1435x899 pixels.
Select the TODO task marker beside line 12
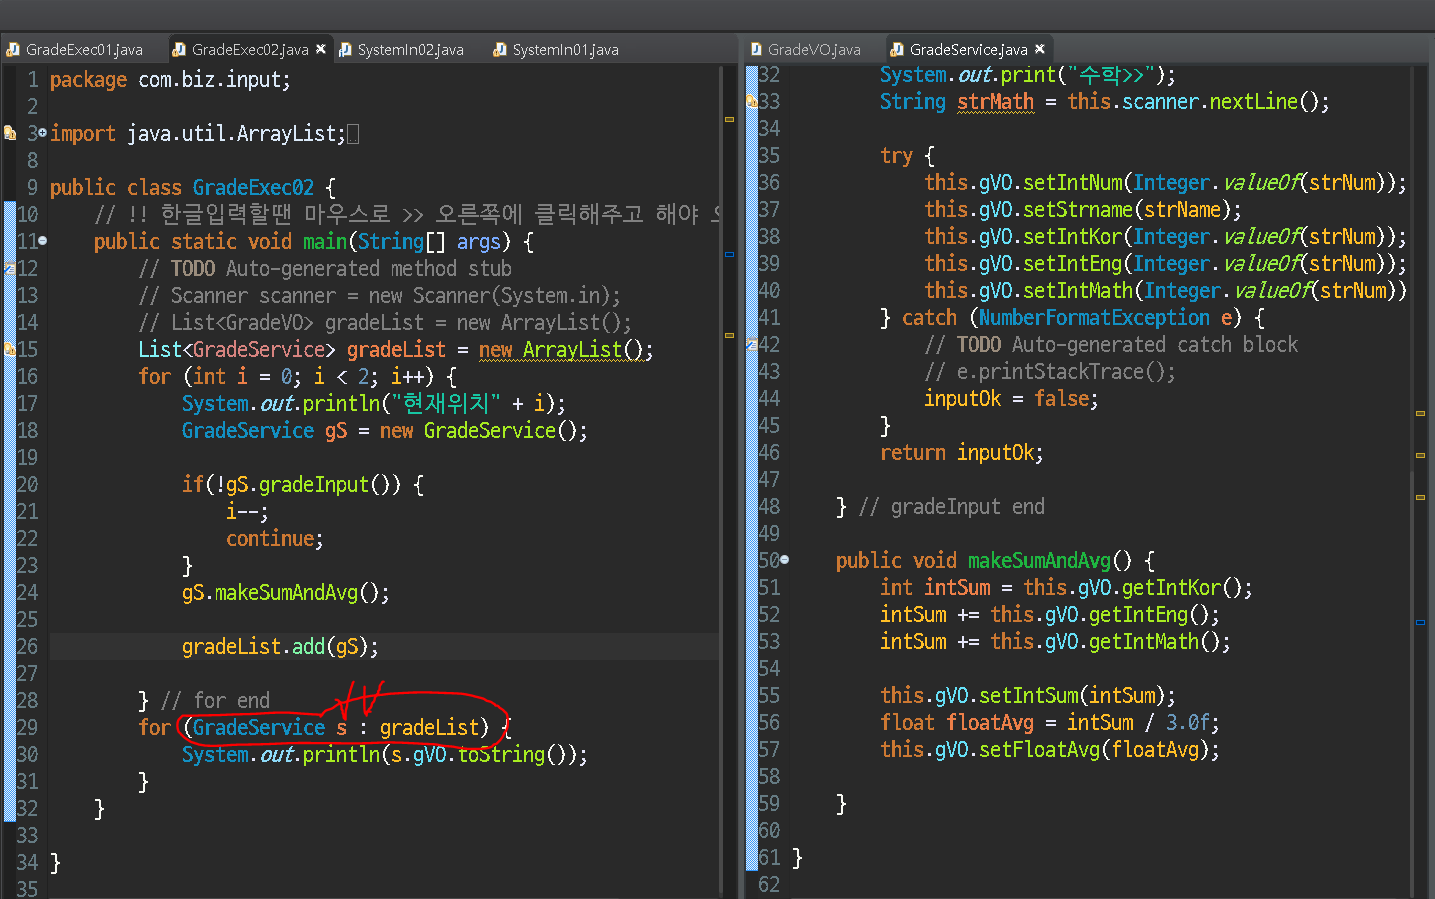click(9, 268)
